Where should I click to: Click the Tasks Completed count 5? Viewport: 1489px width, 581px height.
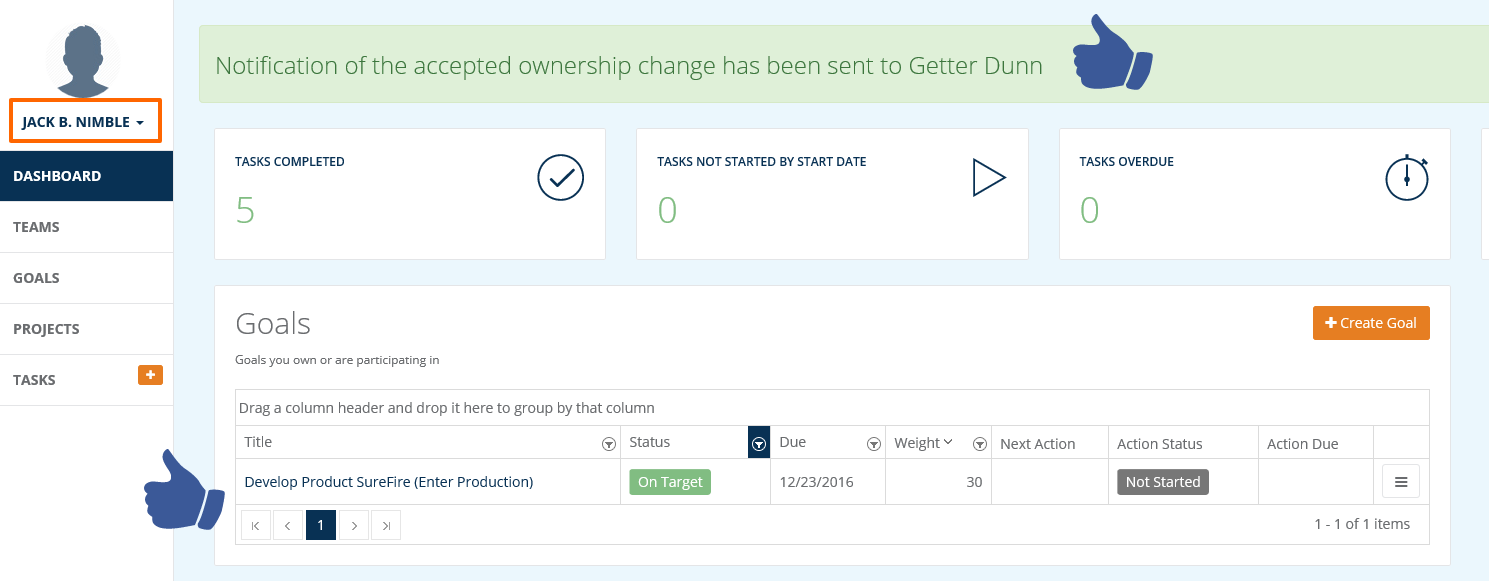pyautogui.click(x=245, y=210)
